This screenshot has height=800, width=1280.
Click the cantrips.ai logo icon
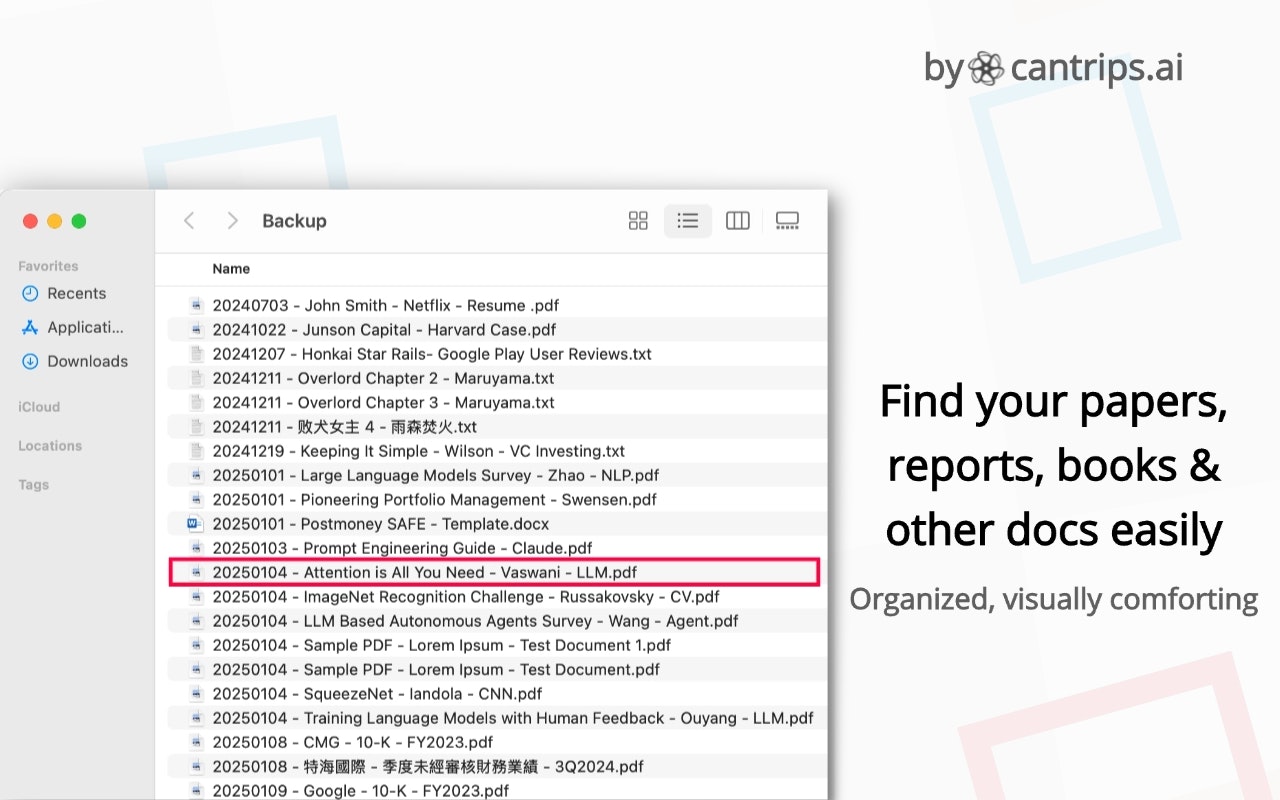point(986,68)
